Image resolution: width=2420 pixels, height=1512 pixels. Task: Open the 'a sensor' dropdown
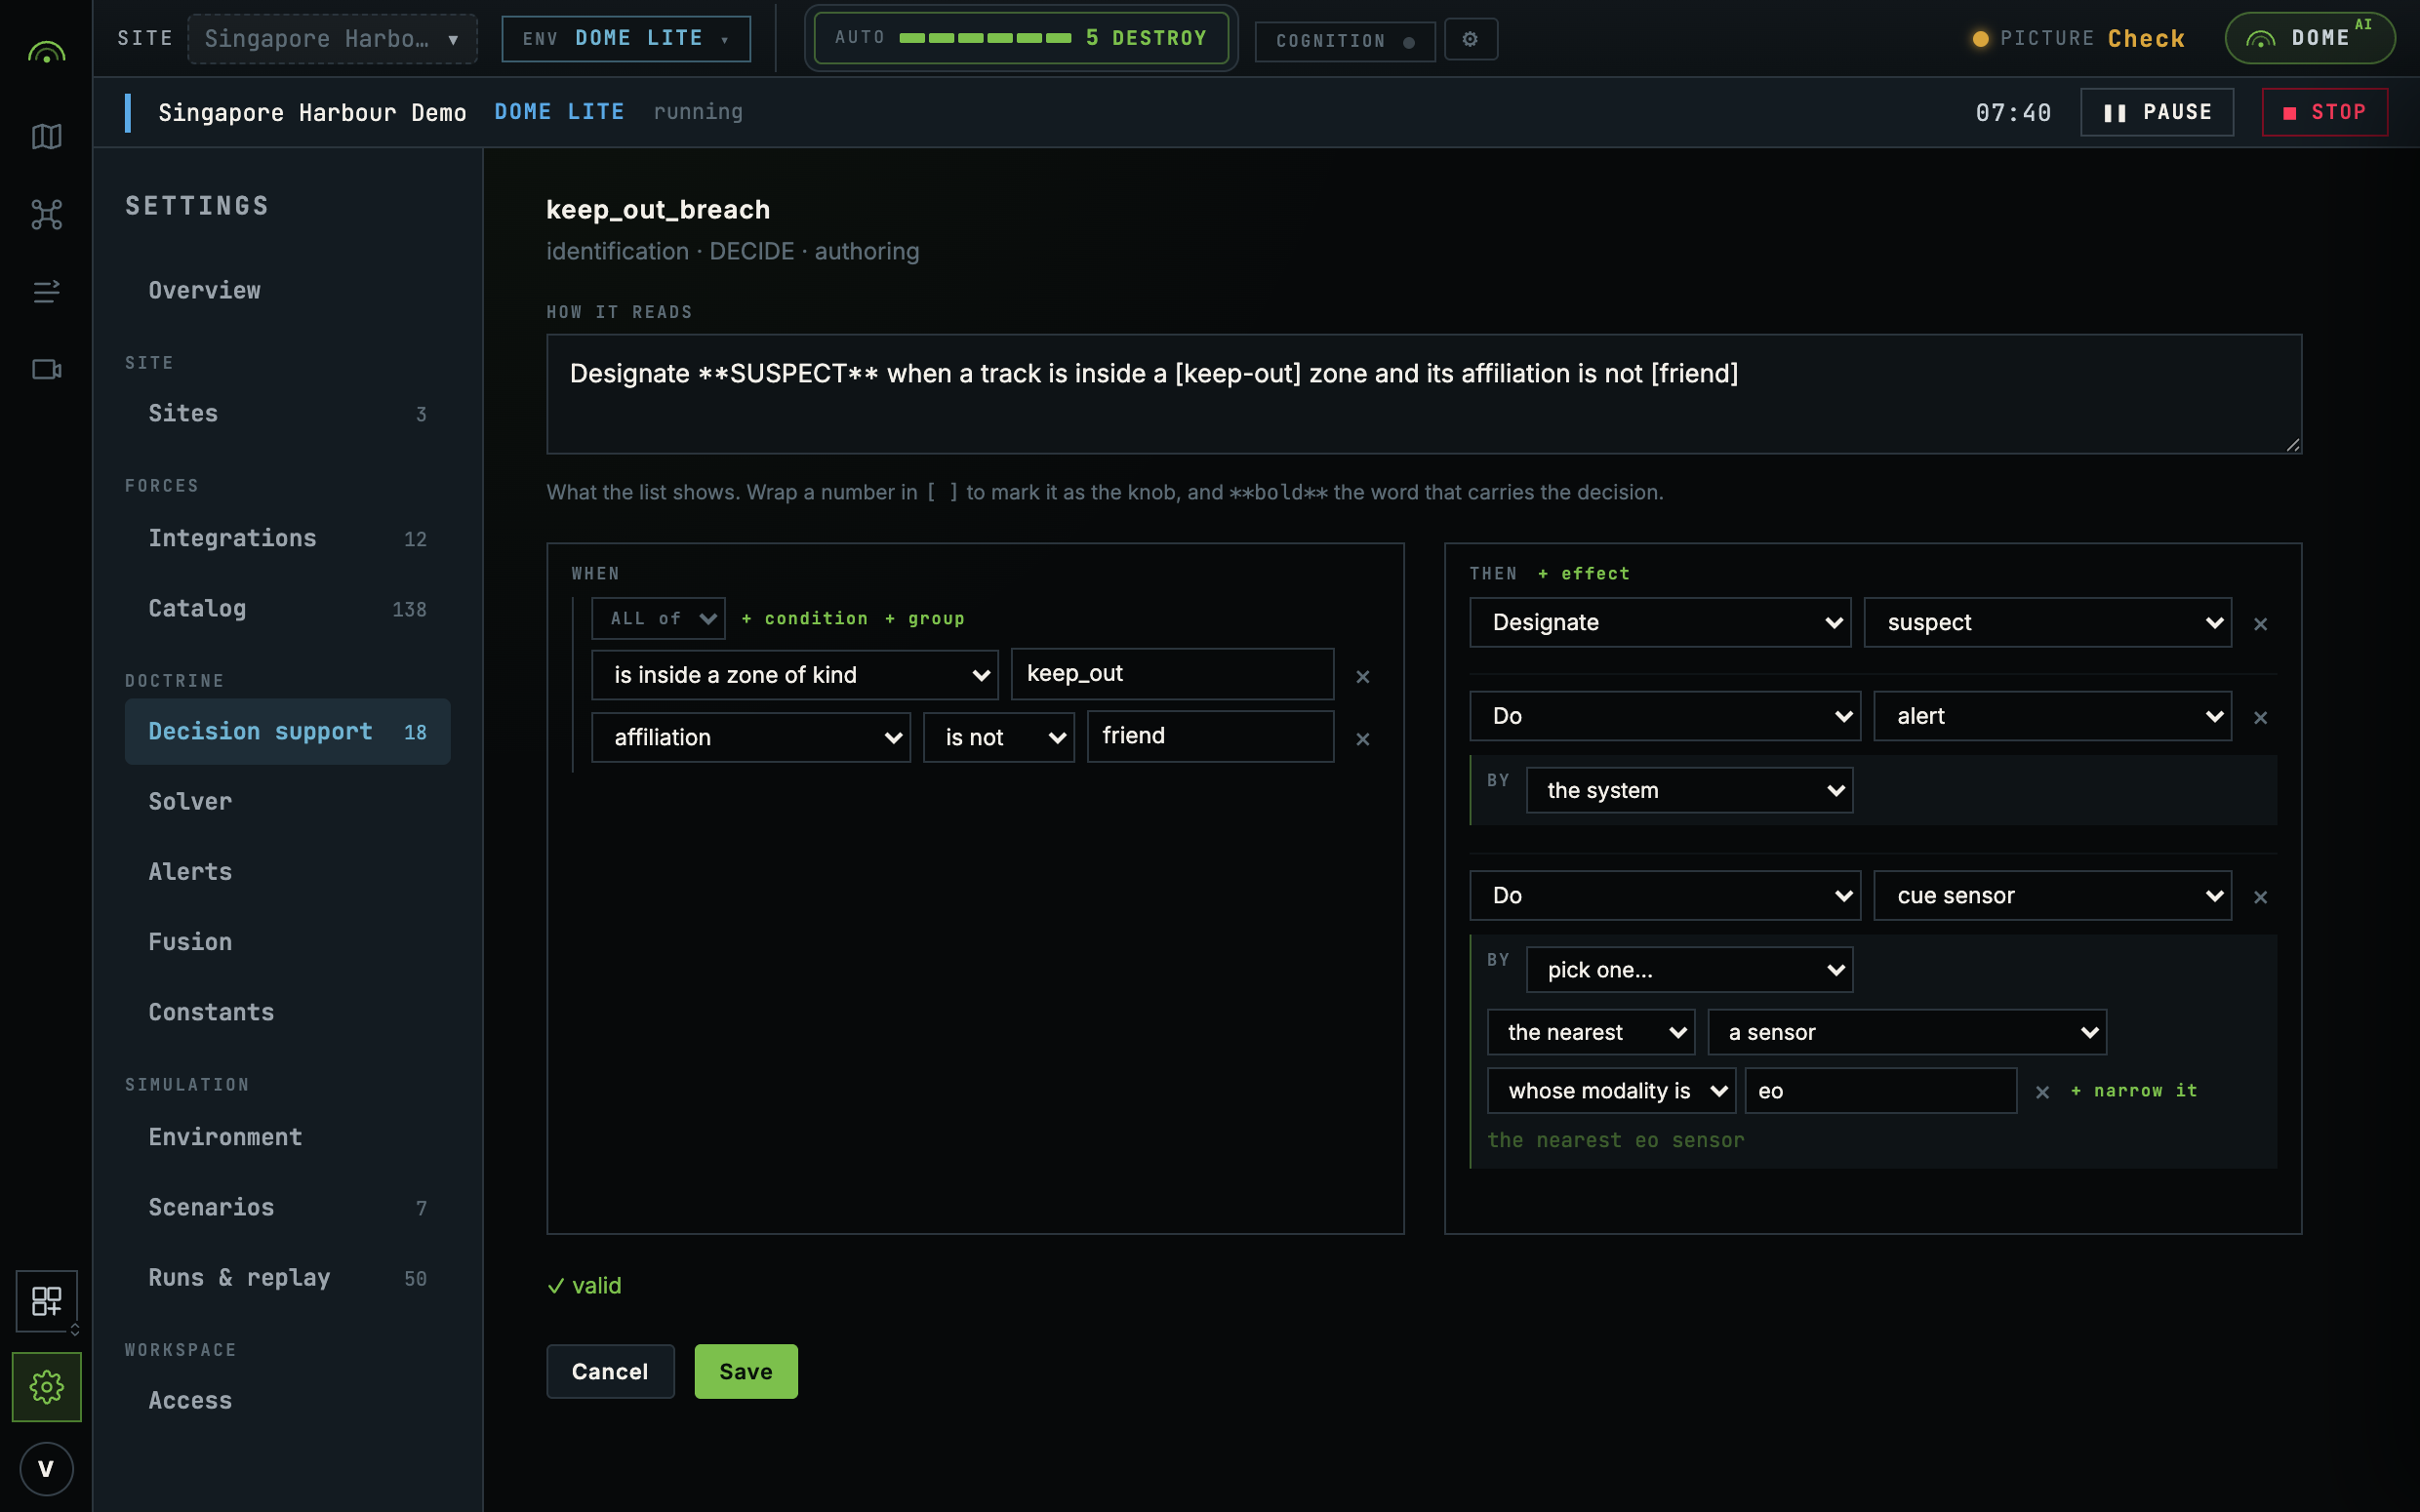[x=1907, y=1033]
